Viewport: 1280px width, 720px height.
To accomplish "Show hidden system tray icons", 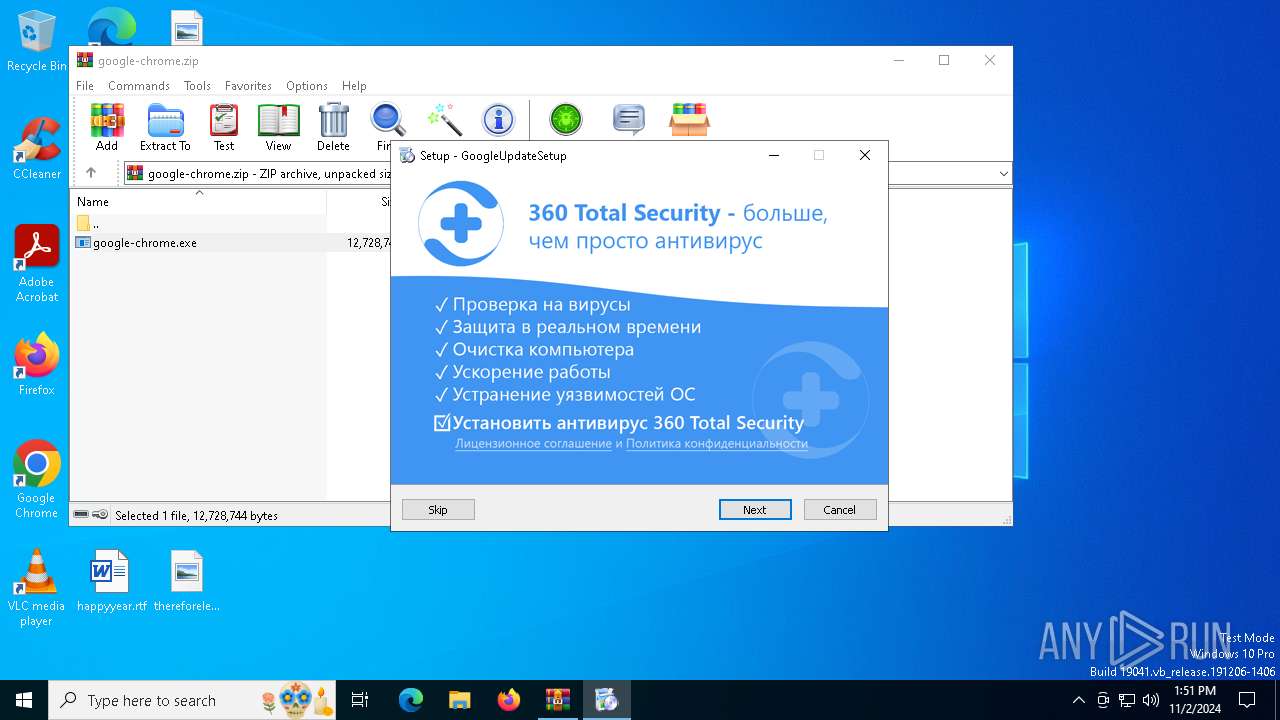I will (x=1078, y=700).
